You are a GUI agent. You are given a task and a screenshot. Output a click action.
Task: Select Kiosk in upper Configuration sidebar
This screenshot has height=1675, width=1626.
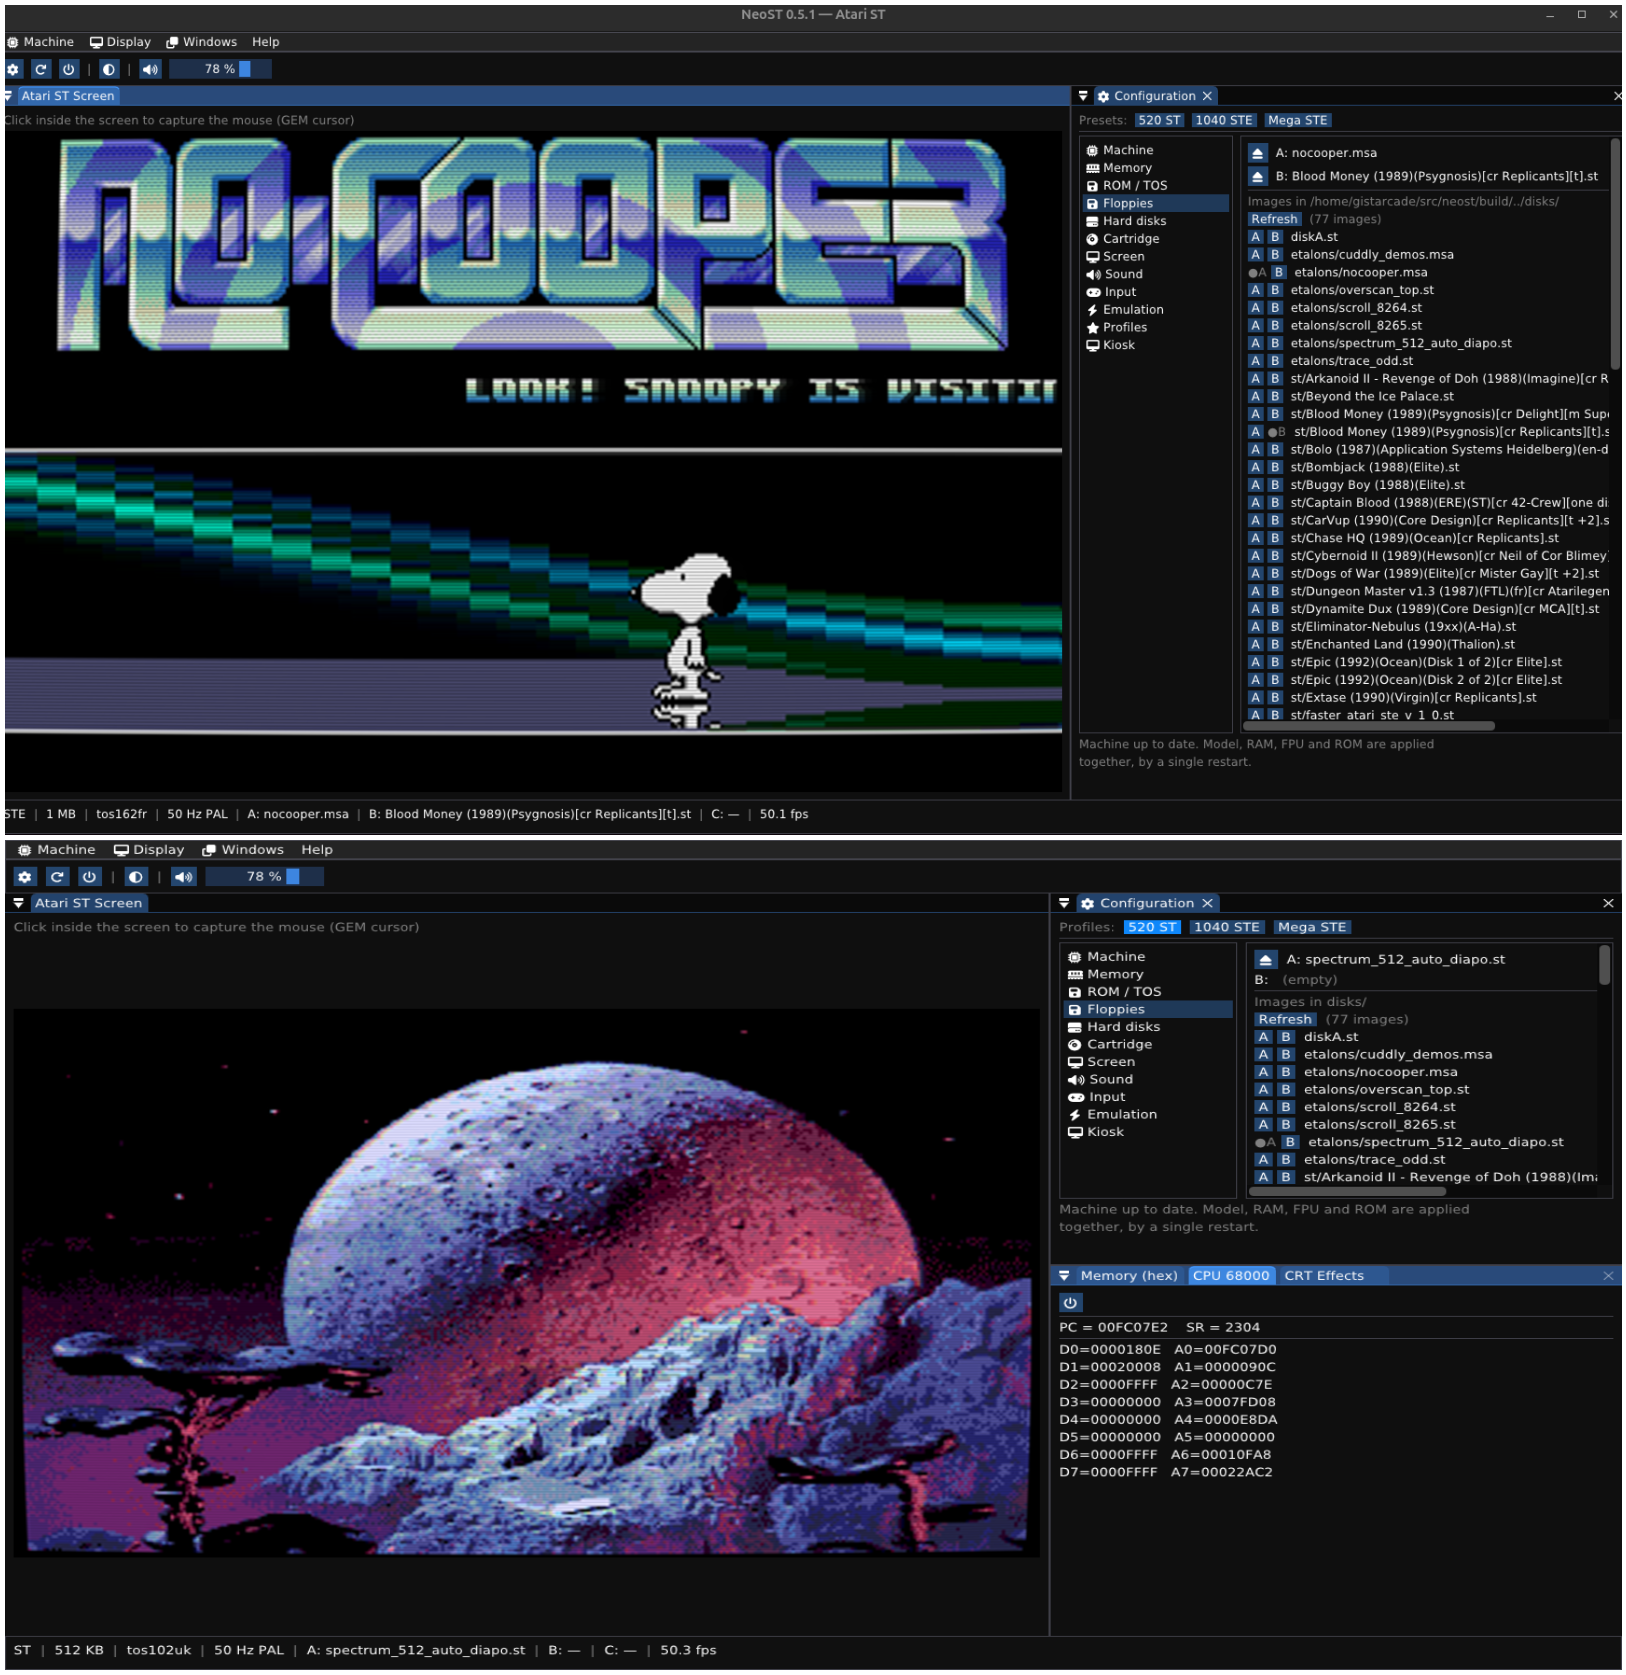click(1118, 345)
